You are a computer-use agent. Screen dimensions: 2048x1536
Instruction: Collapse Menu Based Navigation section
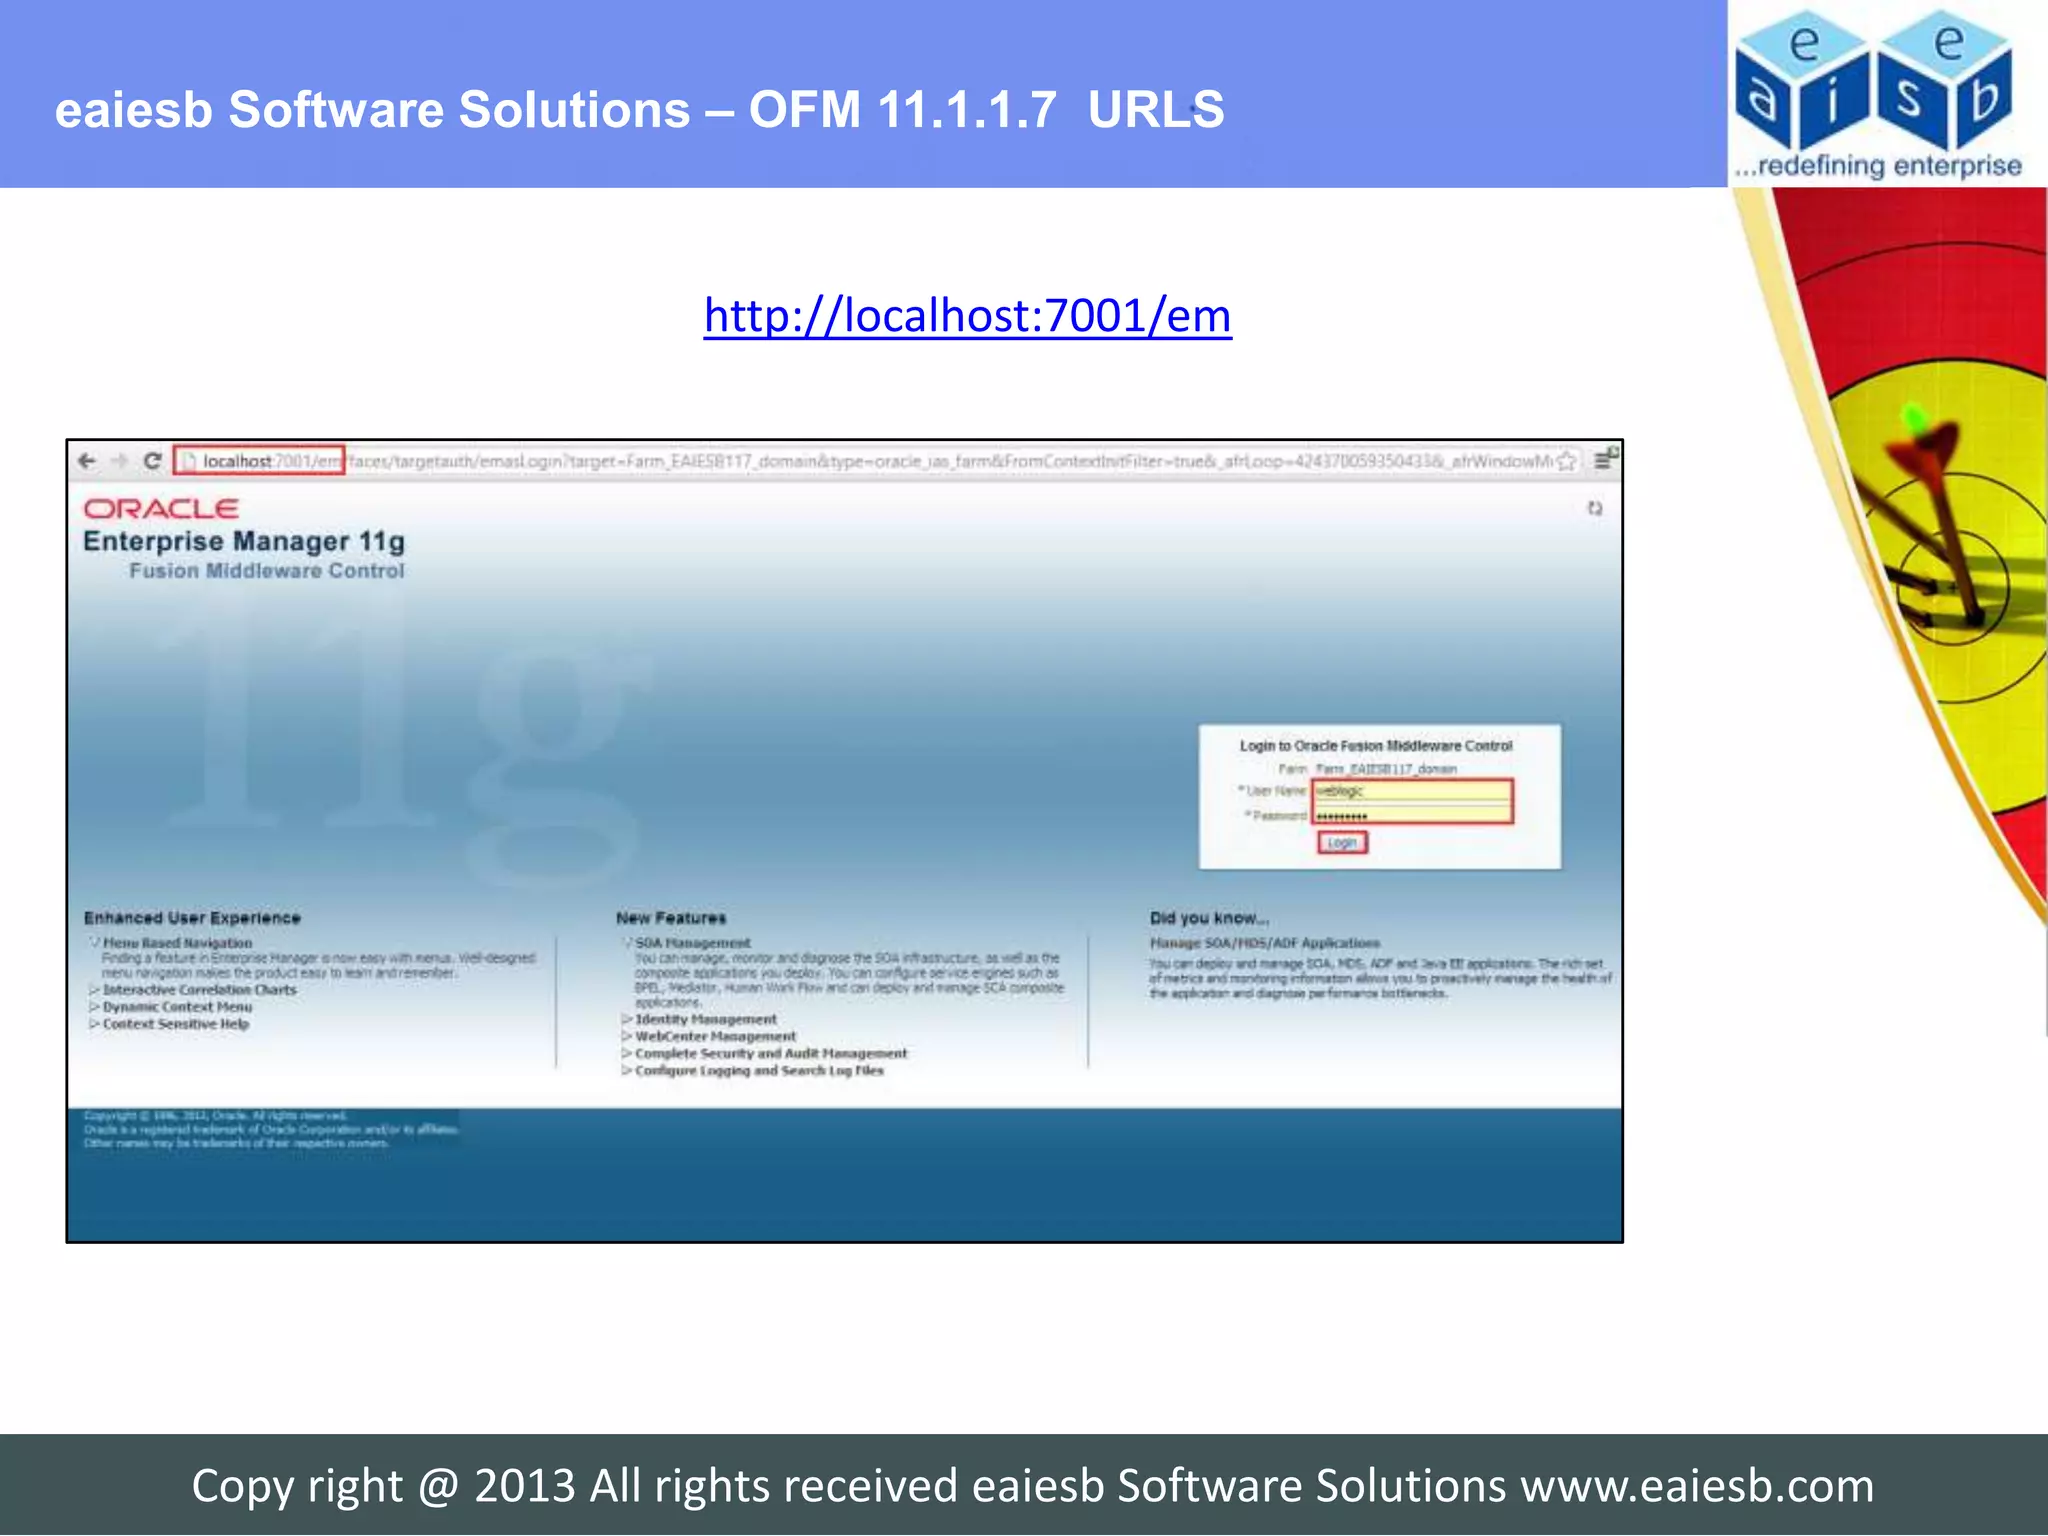pyautogui.click(x=95, y=942)
